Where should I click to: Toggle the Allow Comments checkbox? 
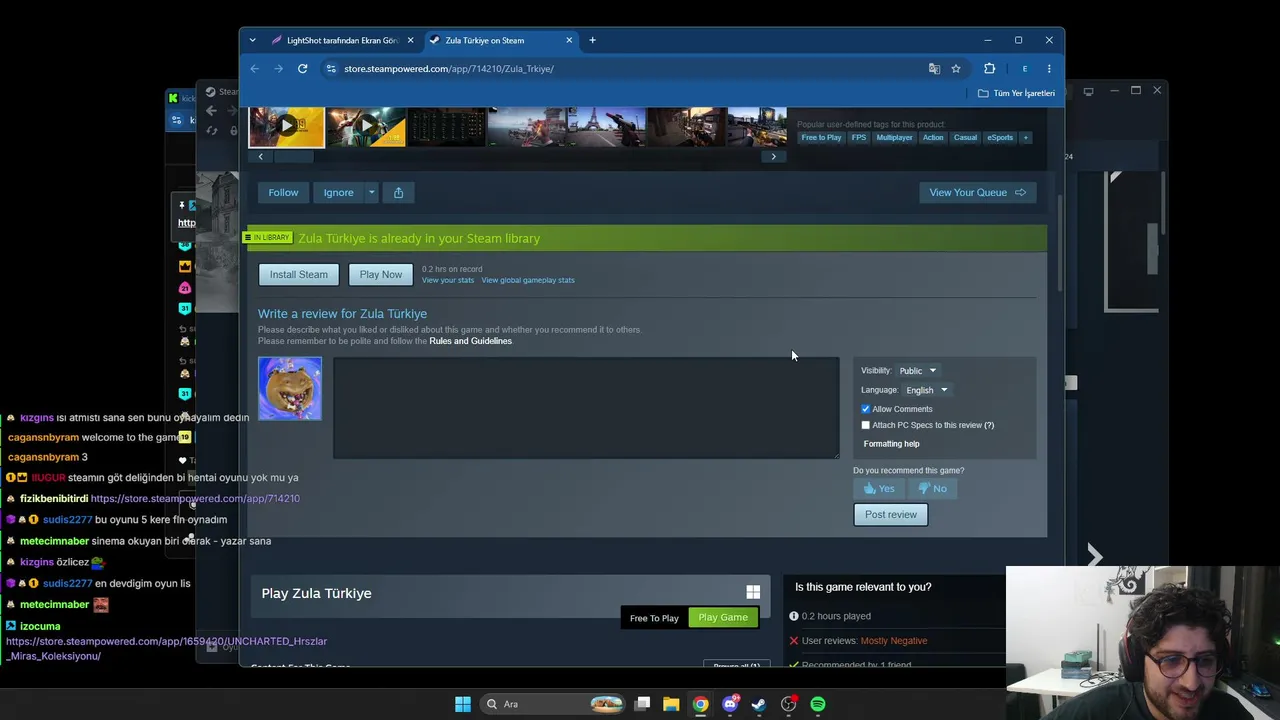866,409
